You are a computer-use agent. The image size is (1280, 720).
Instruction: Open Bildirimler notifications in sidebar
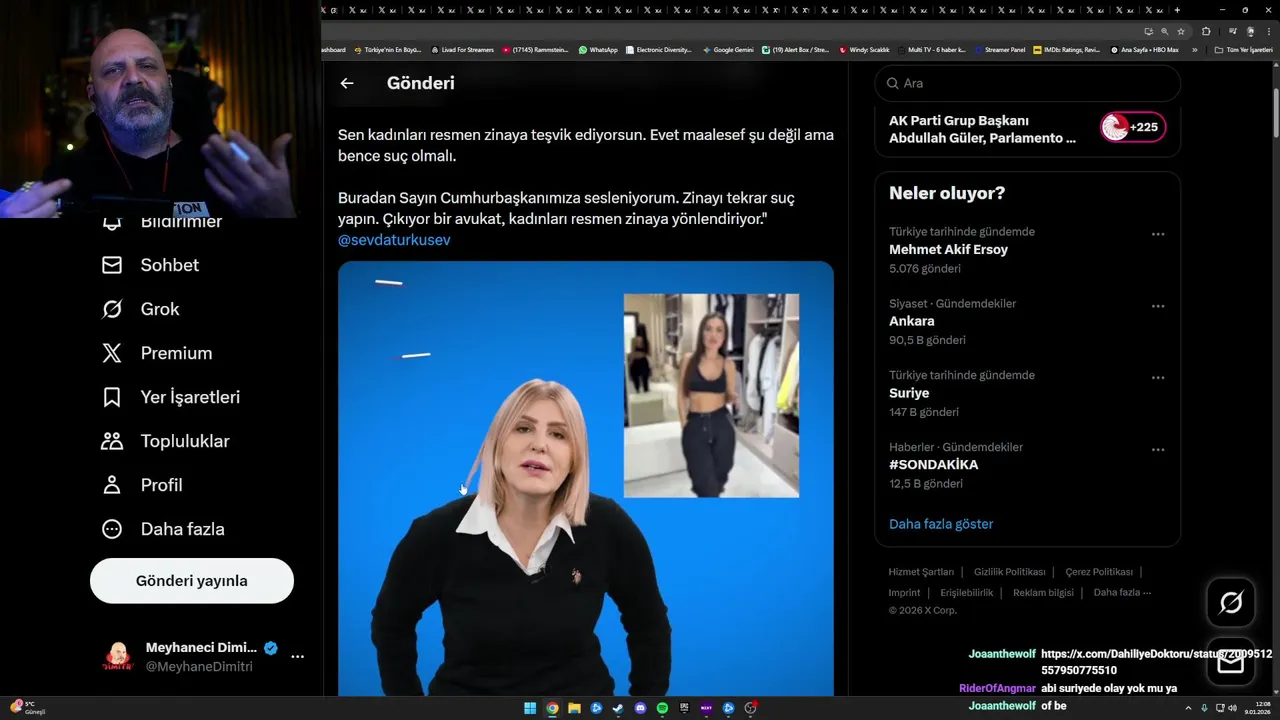coord(162,221)
